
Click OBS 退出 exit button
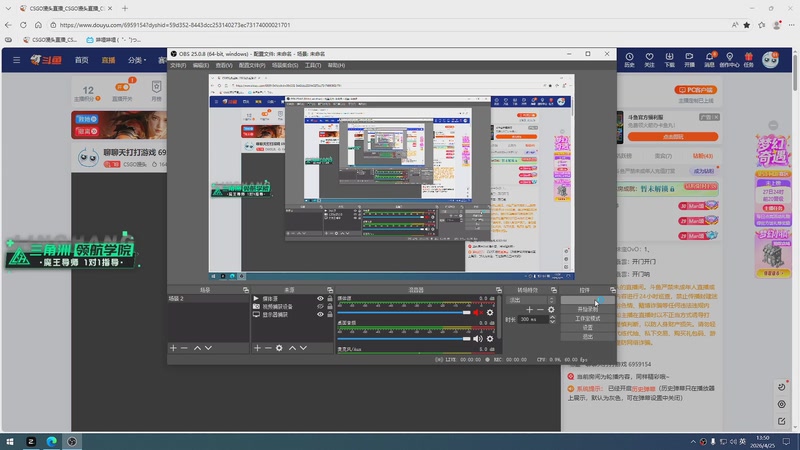tap(588, 337)
